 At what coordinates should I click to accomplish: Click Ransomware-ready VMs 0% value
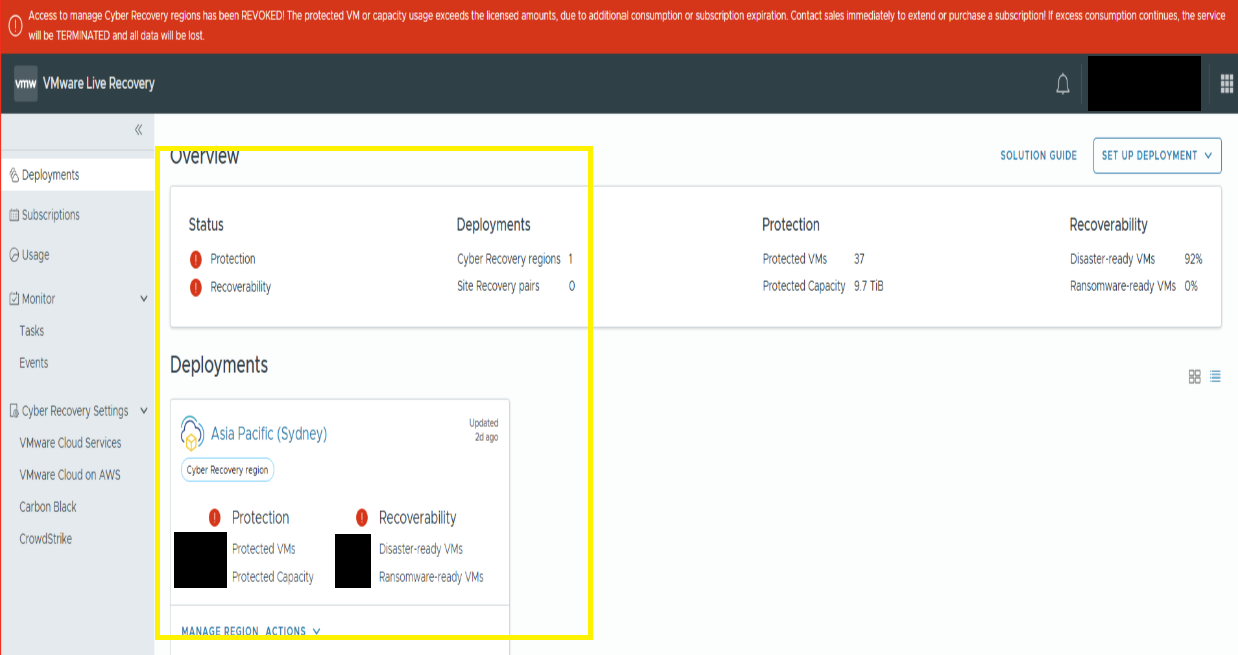click(1191, 286)
